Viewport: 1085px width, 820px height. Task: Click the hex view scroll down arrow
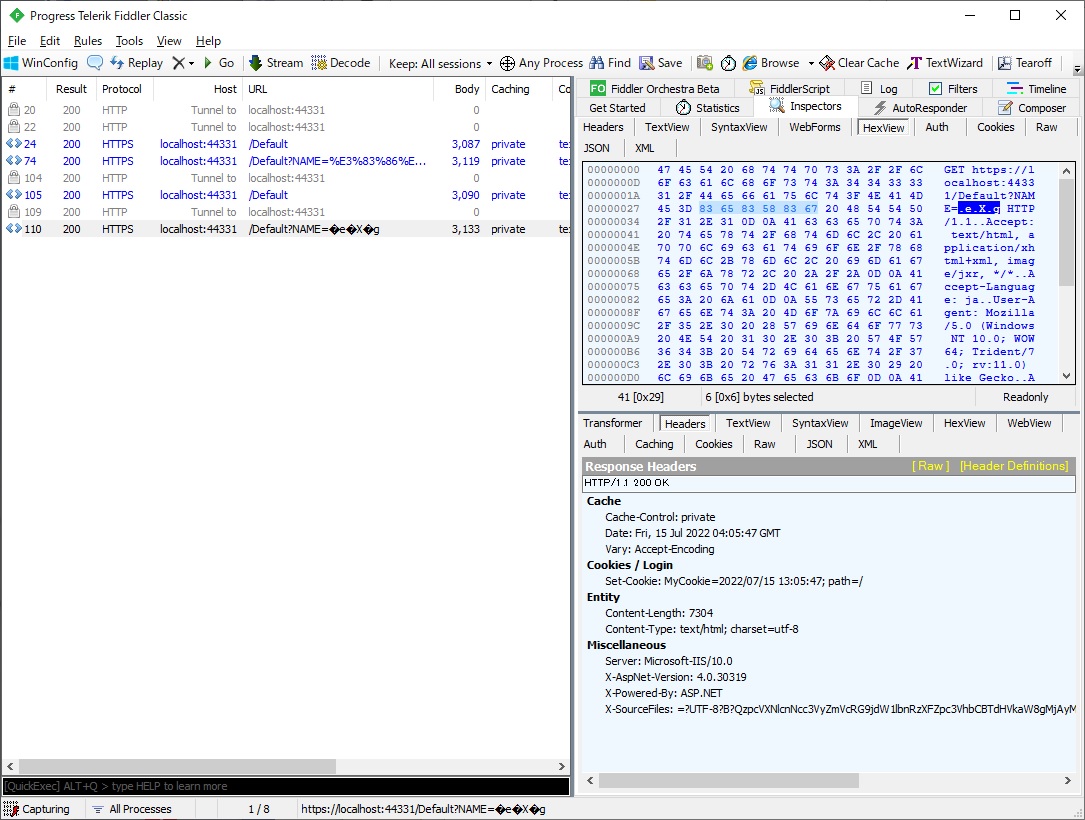click(1066, 376)
